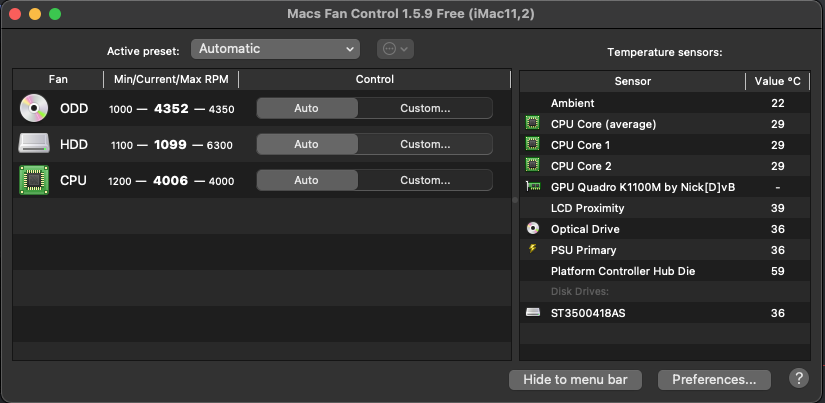The image size is (825, 403).
Task: Click the HDD hard drive fan icon
Action: click(34, 144)
